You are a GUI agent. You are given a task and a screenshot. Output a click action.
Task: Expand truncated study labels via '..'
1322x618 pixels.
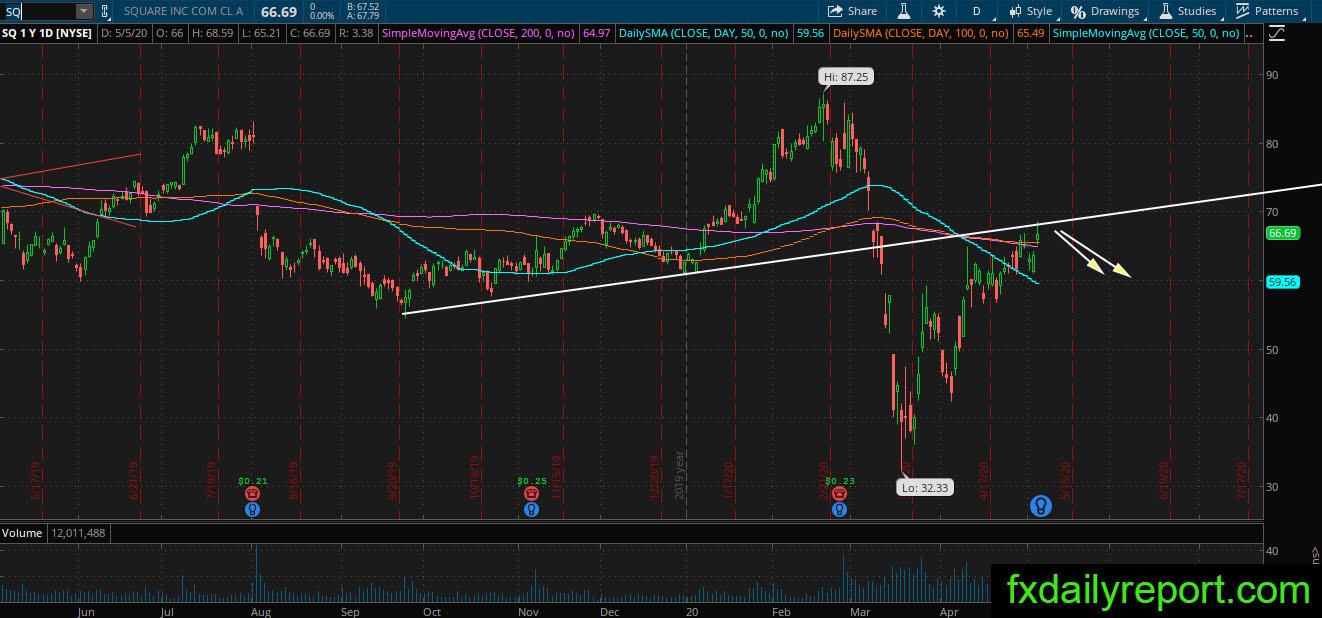(x=1249, y=33)
